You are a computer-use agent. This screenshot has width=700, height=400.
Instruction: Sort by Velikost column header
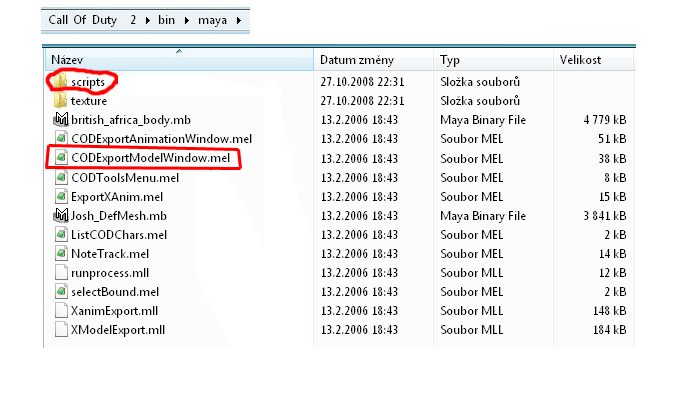[x=594, y=60]
